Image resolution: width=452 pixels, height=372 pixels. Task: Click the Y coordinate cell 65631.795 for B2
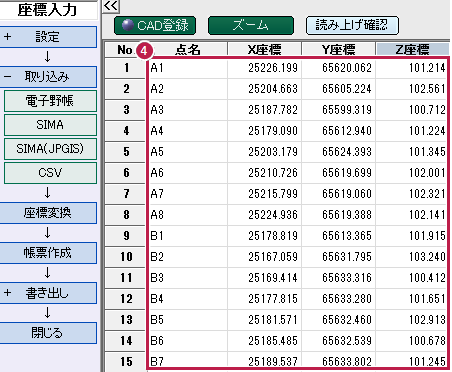tap(339, 257)
